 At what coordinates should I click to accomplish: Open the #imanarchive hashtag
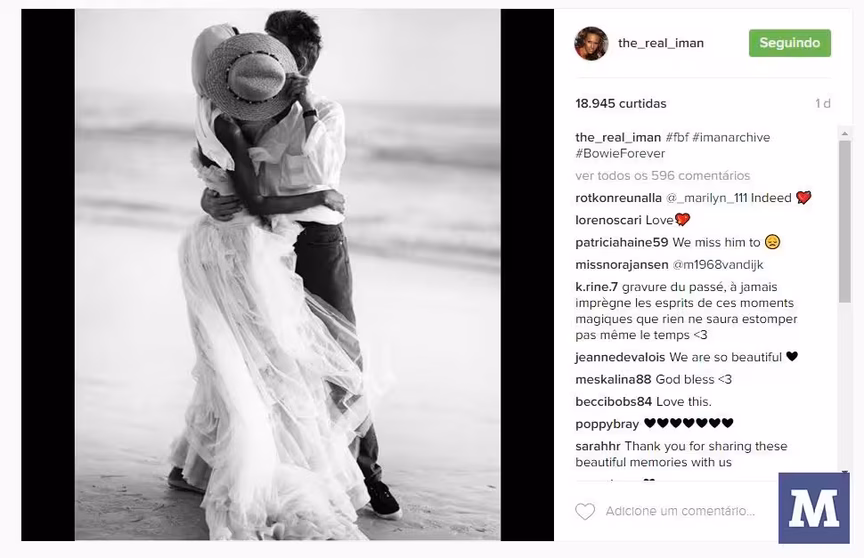tap(731, 137)
